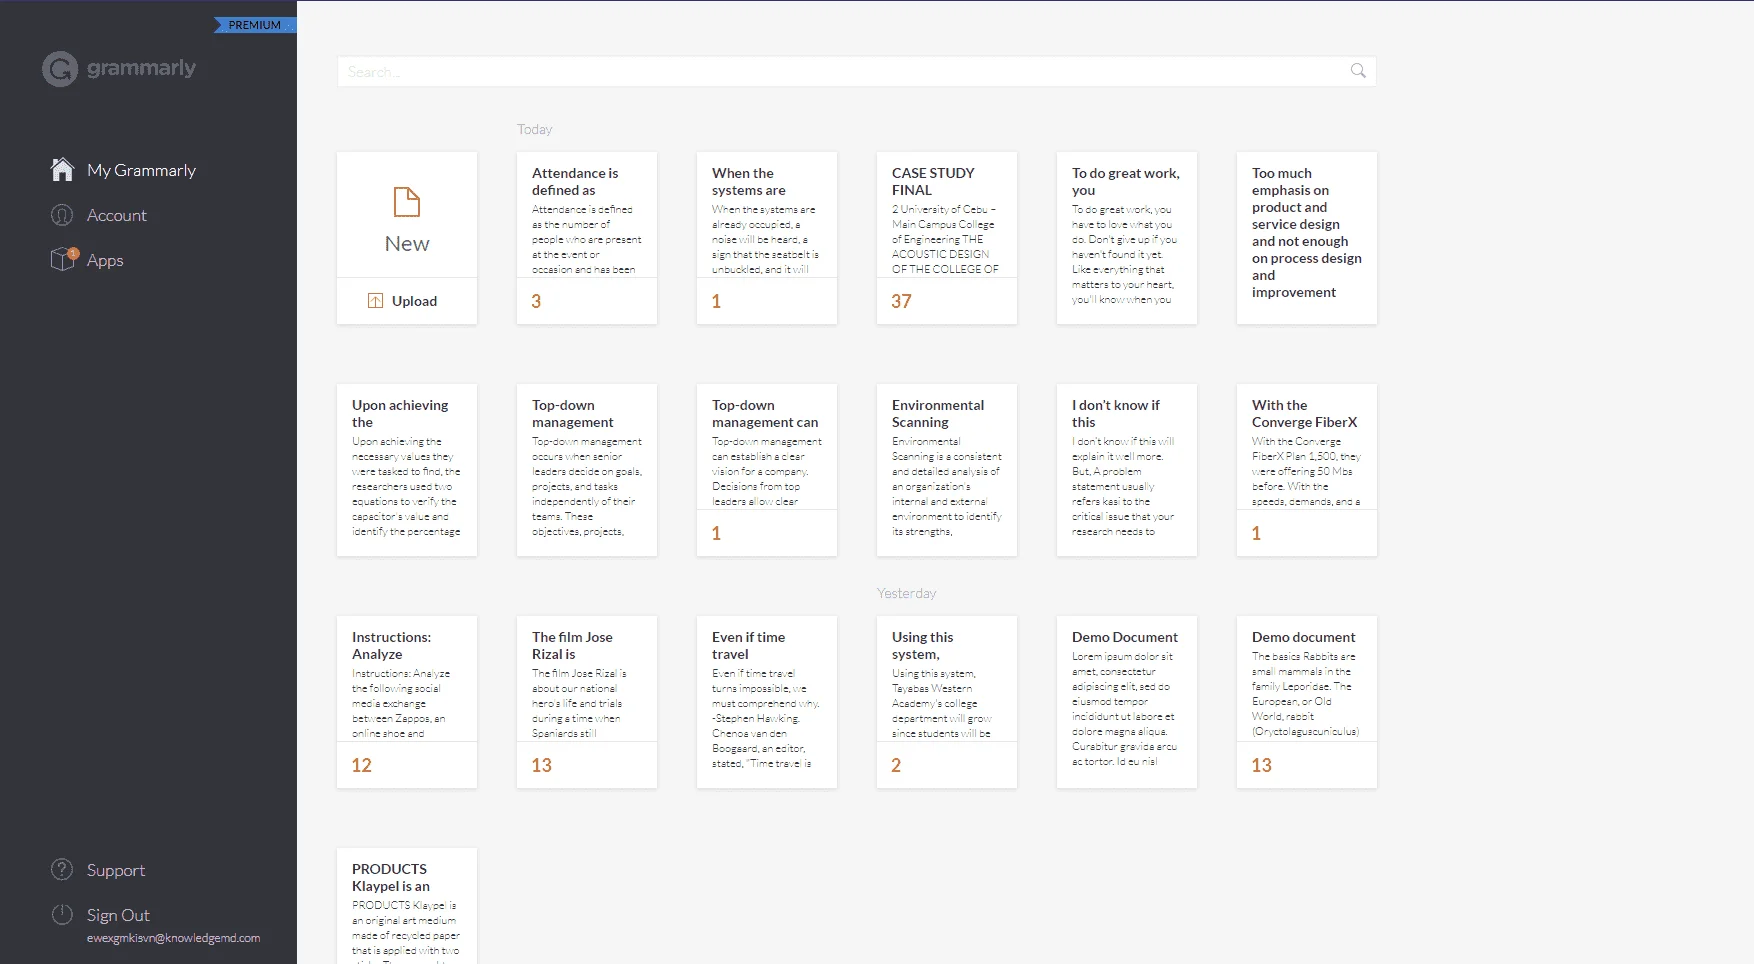Open 'I don't know if this' document
The height and width of the screenshot is (964, 1754).
coord(1127,470)
